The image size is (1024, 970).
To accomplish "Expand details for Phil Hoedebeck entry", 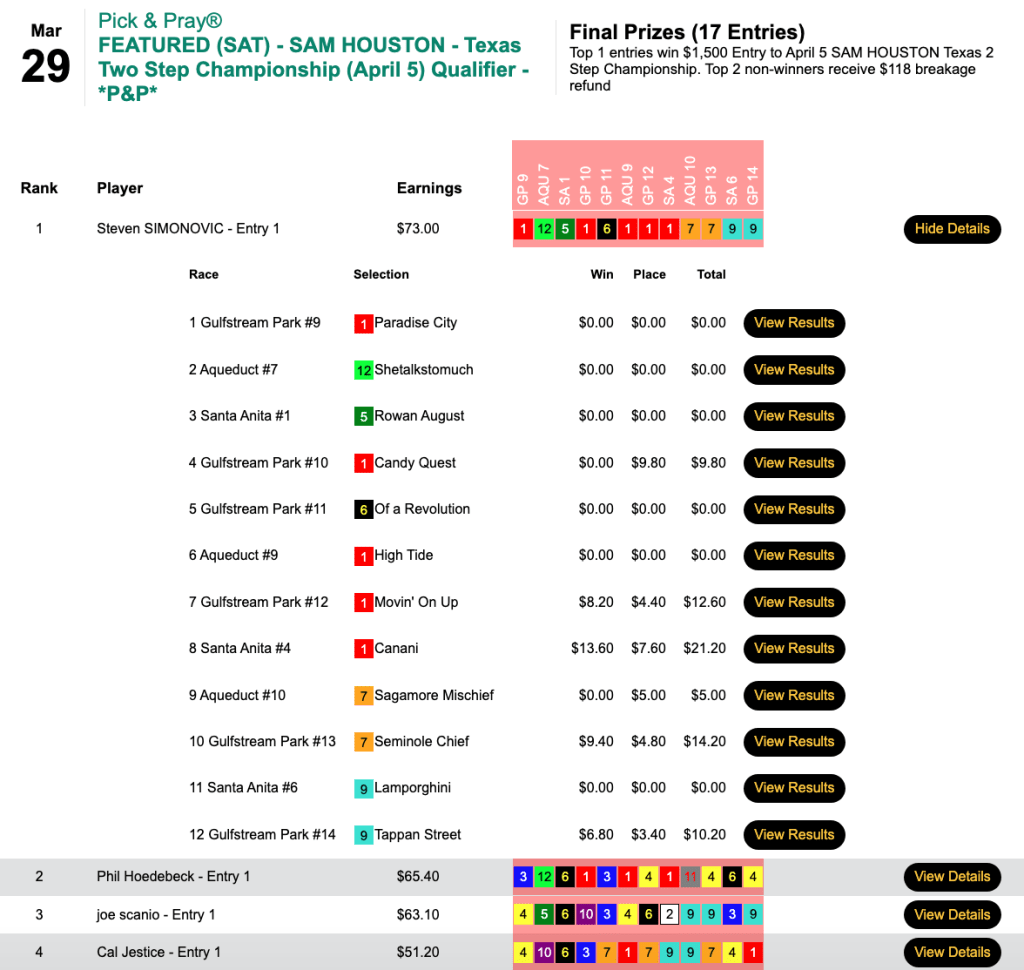I will 951,877.
